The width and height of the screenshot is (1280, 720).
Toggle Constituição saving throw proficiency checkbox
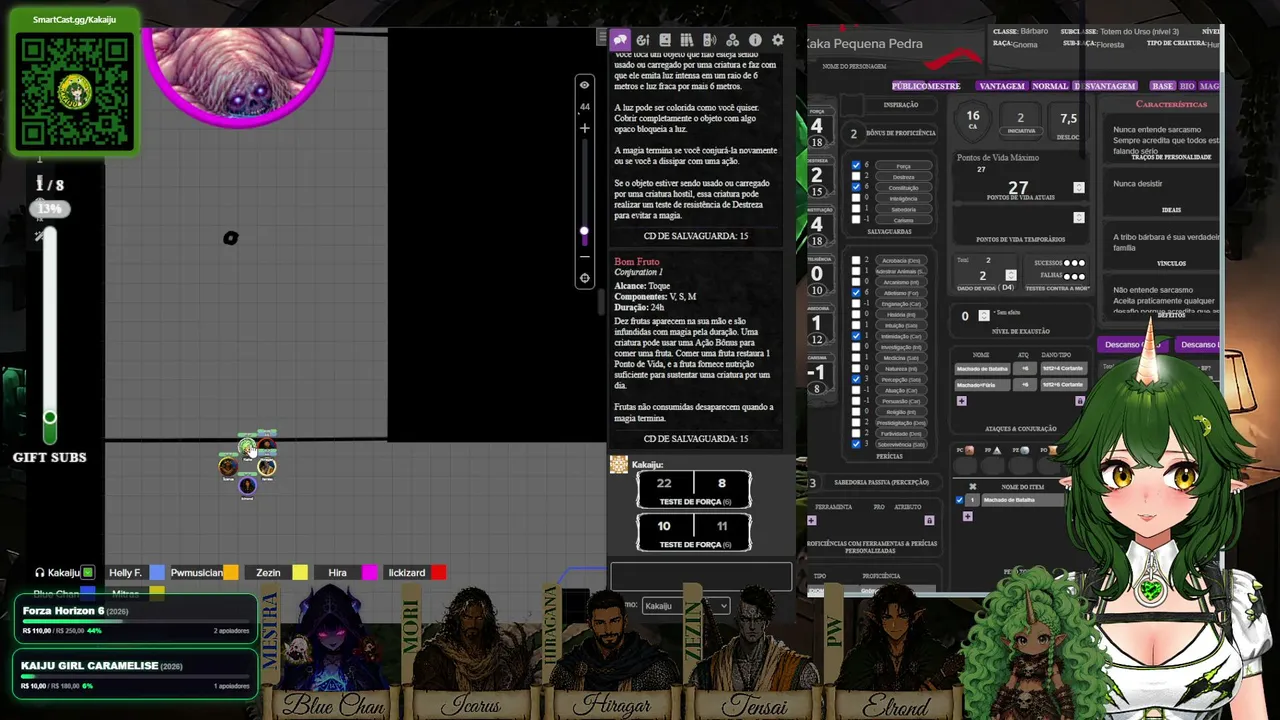[855, 187]
